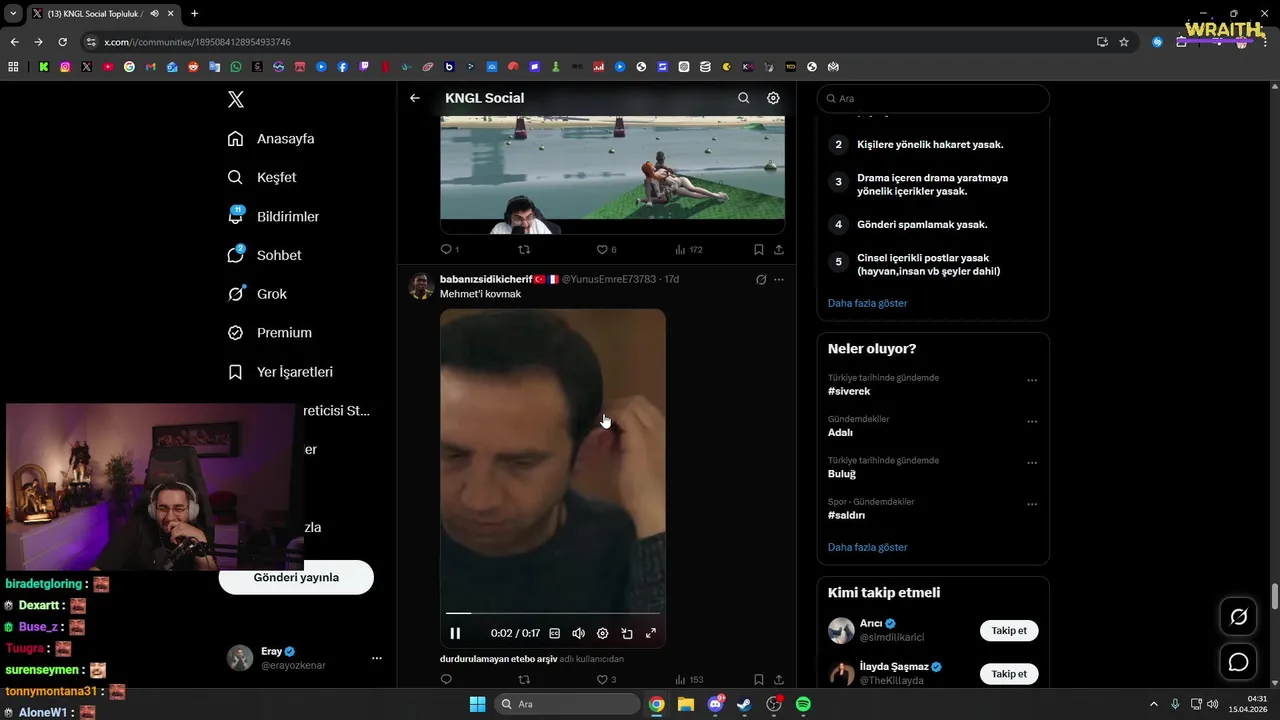
Task: Bookmark the post with 153 views
Action: [758, 679]
